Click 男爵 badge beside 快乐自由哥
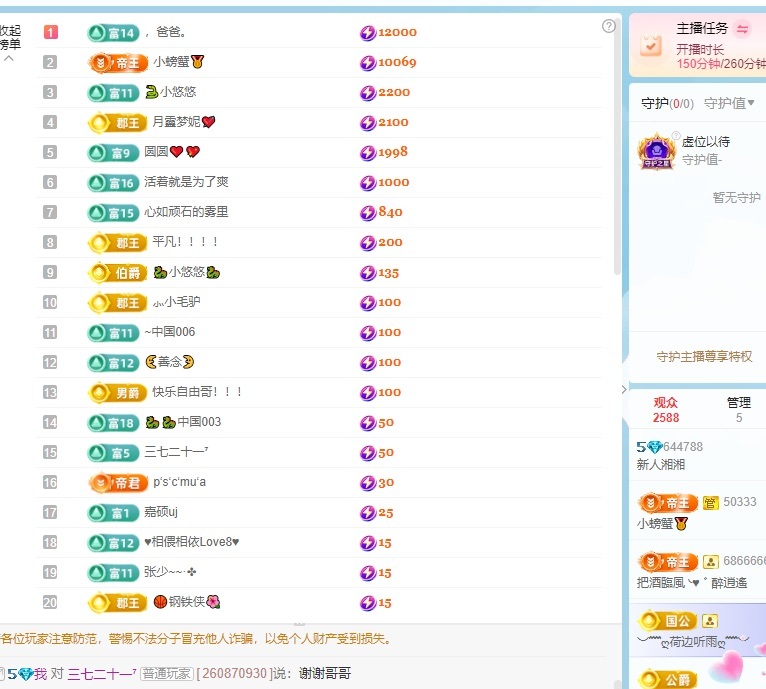The width and height of the screenshot is (766, 689). pyautogui.click(x=118, y=392)
